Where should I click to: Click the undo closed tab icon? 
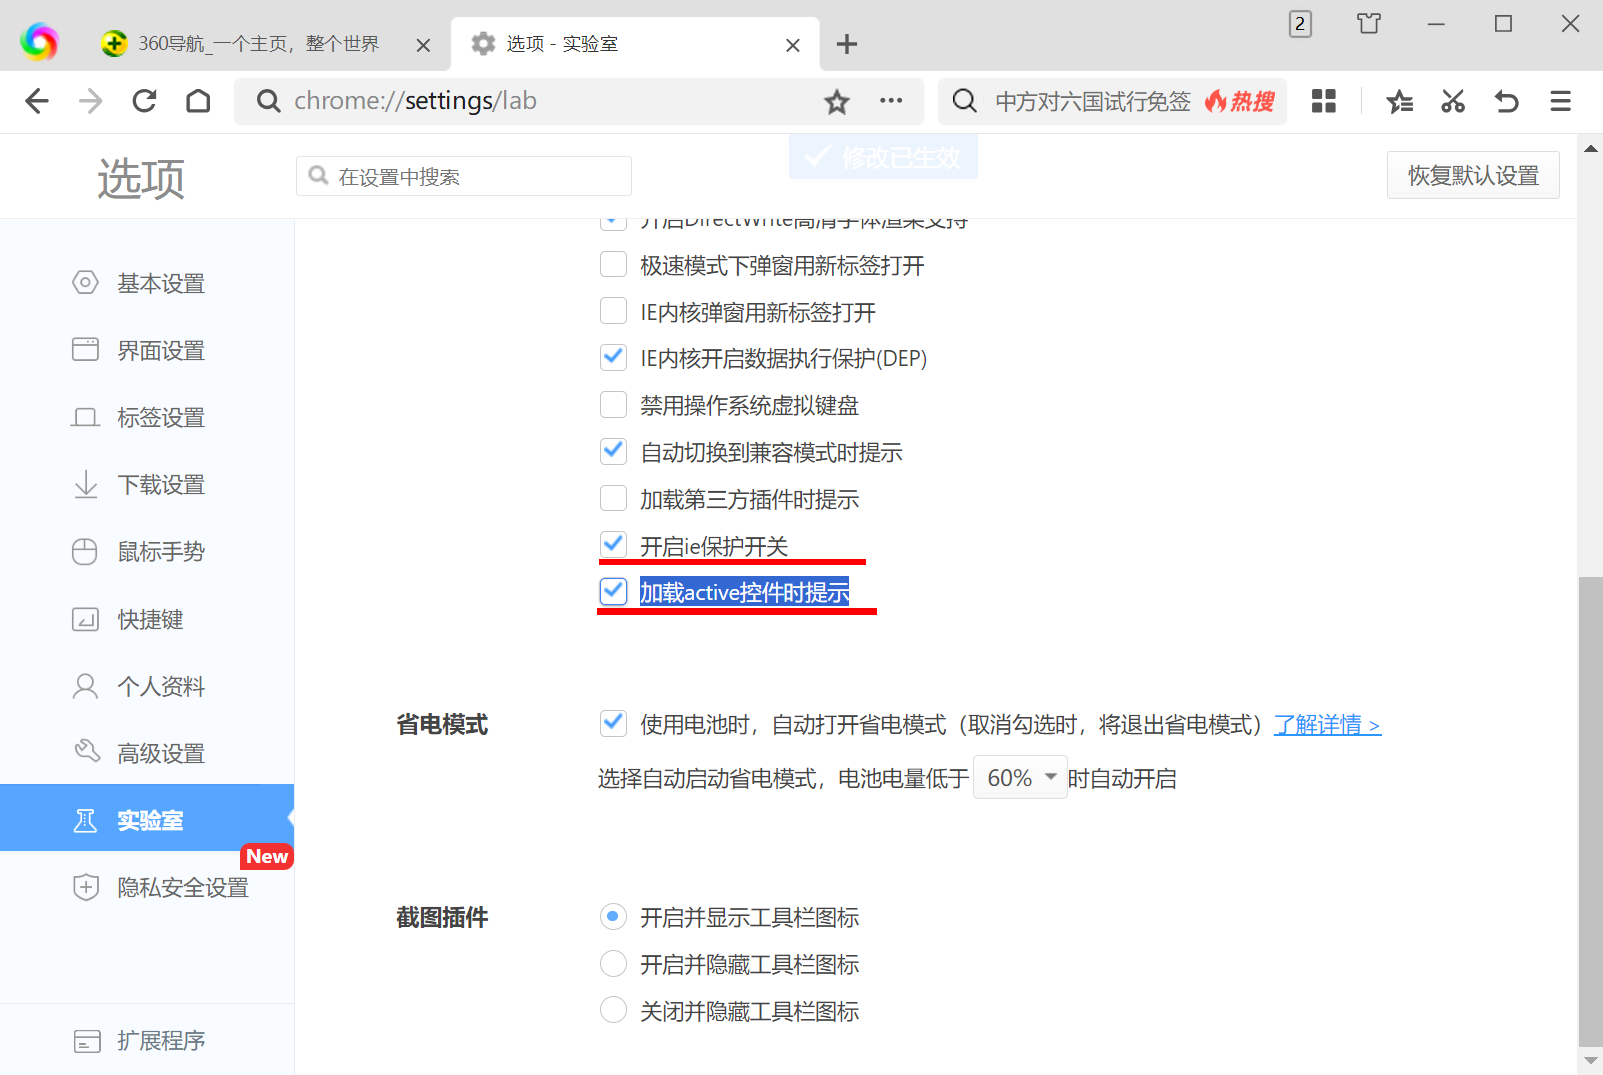[x=1507, y=101]
